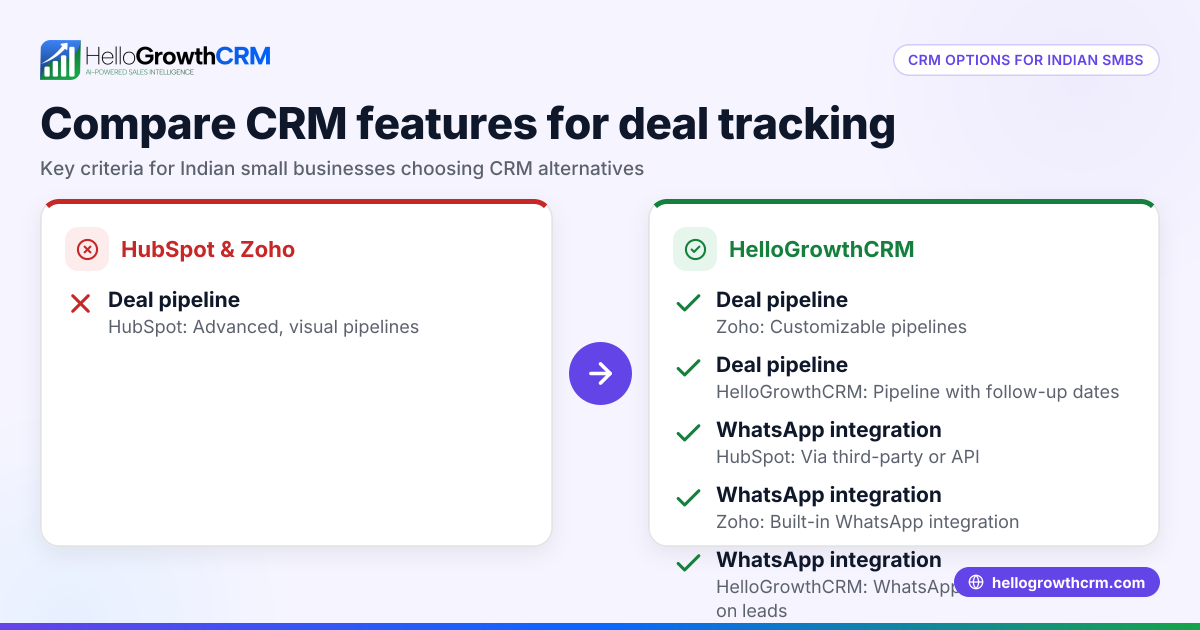This screenshot has width=1200, height=630.
Task: Click 'Deal pipeline' heading in HubSpot & Zoho card
Action: click(x=174, y=300)
